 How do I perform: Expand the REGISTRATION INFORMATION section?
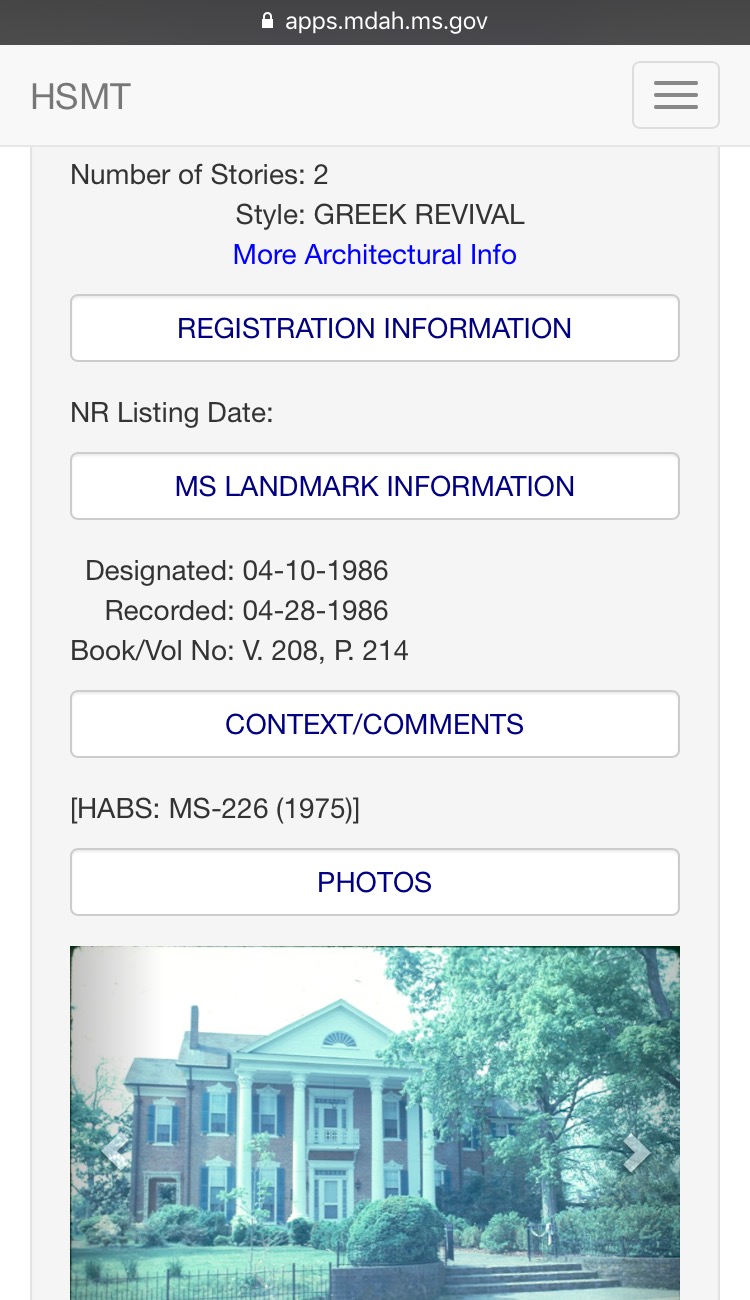374,328
